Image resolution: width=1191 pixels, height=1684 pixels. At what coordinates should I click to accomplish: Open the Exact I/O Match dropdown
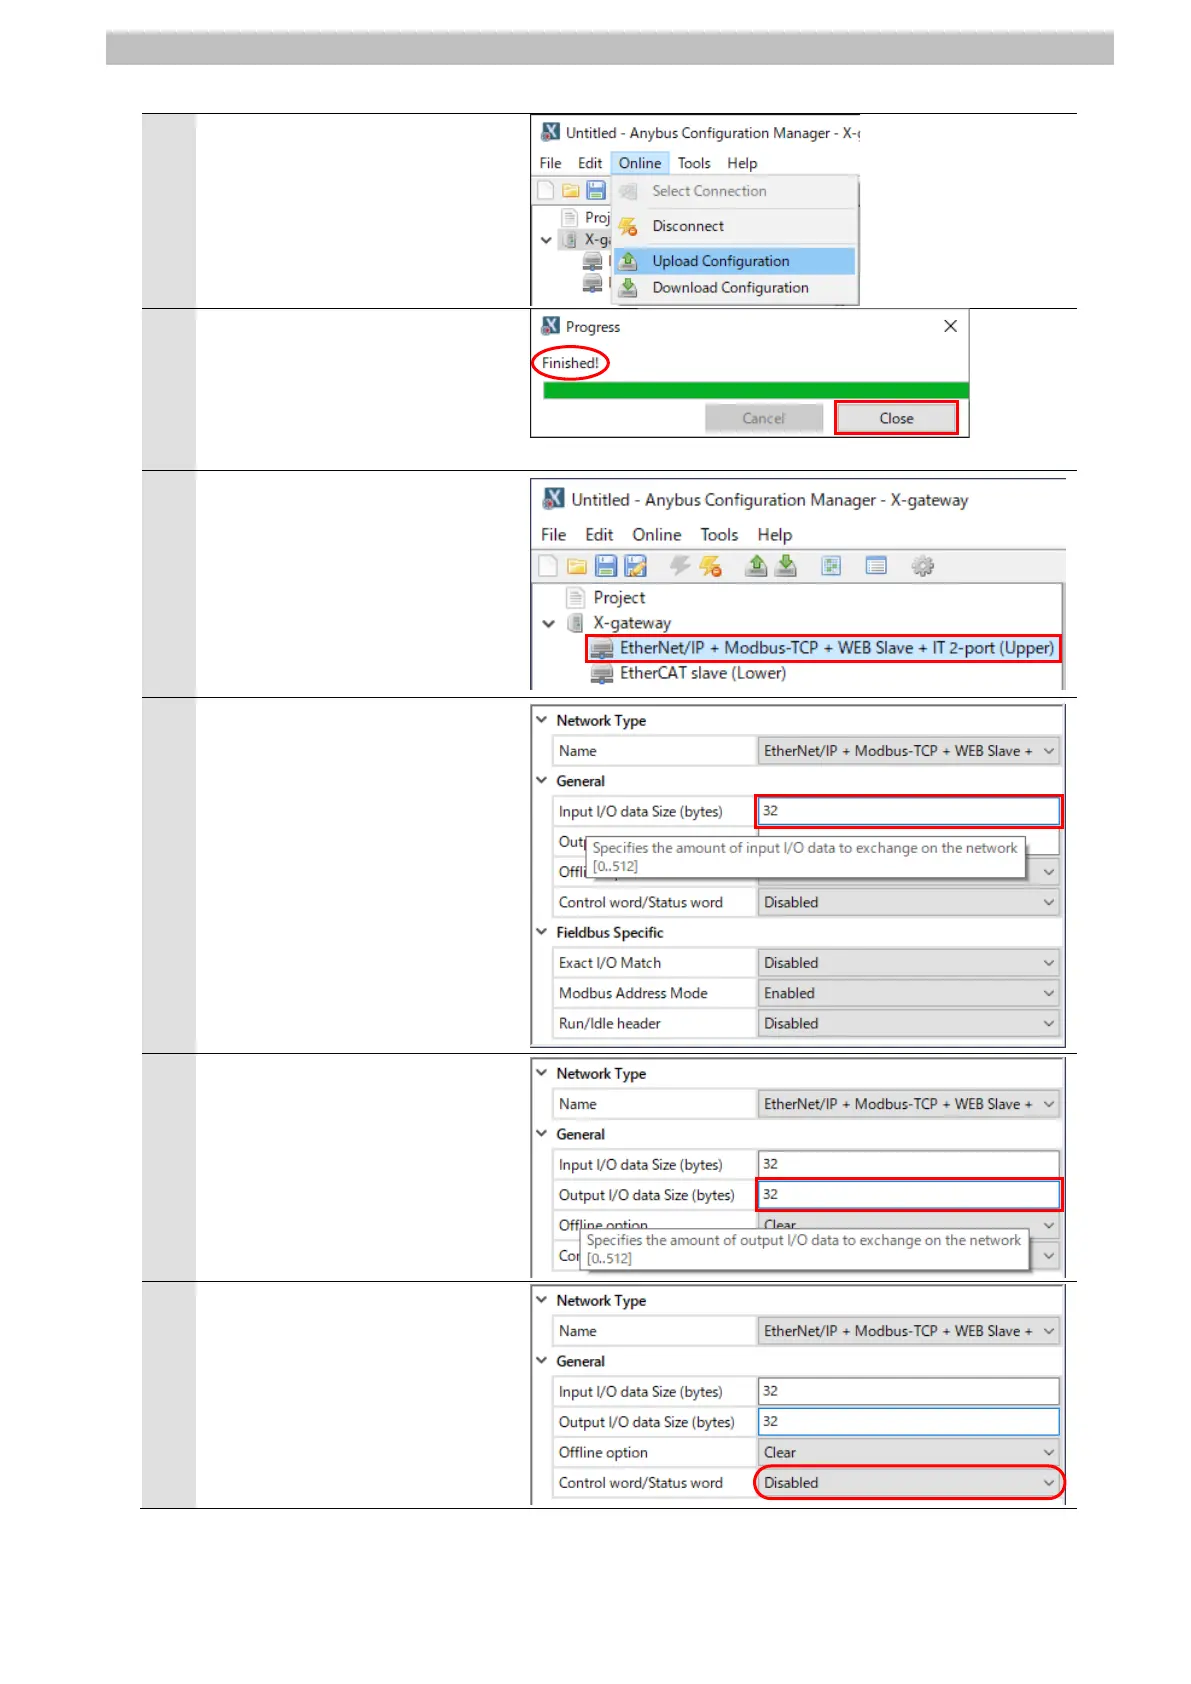click(x=908, y=963)
